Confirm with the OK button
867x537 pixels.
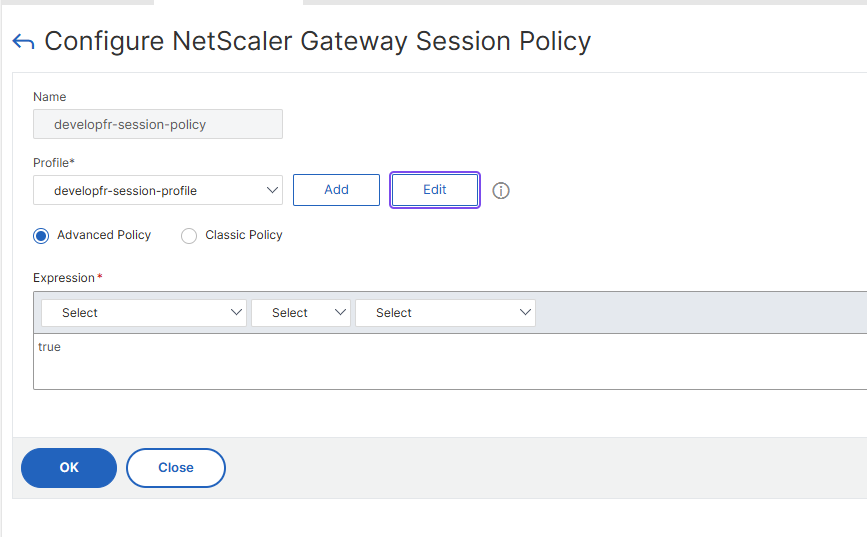[x=69, y=468]
